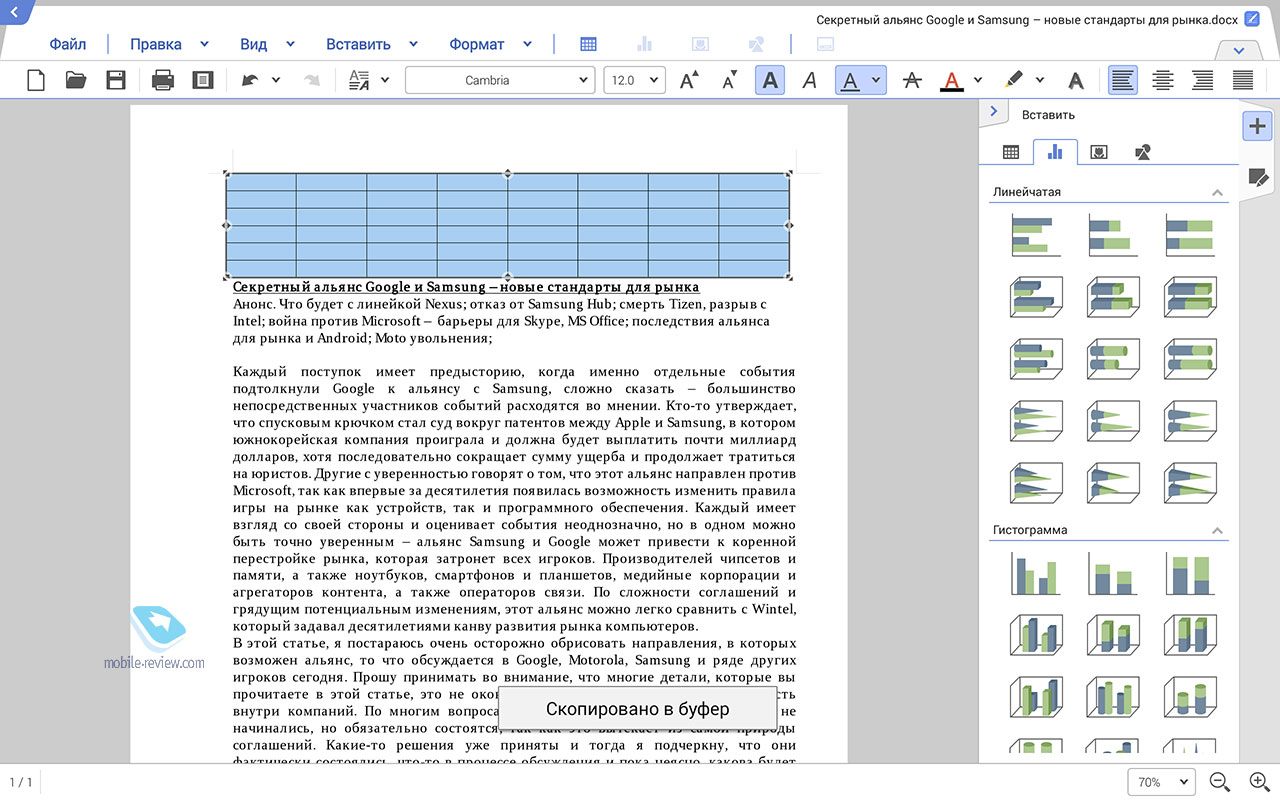The width and height of the screenshot is (1280, 800).
Task: Open the 70% zoom dropdown
Action: point(1162,782)
